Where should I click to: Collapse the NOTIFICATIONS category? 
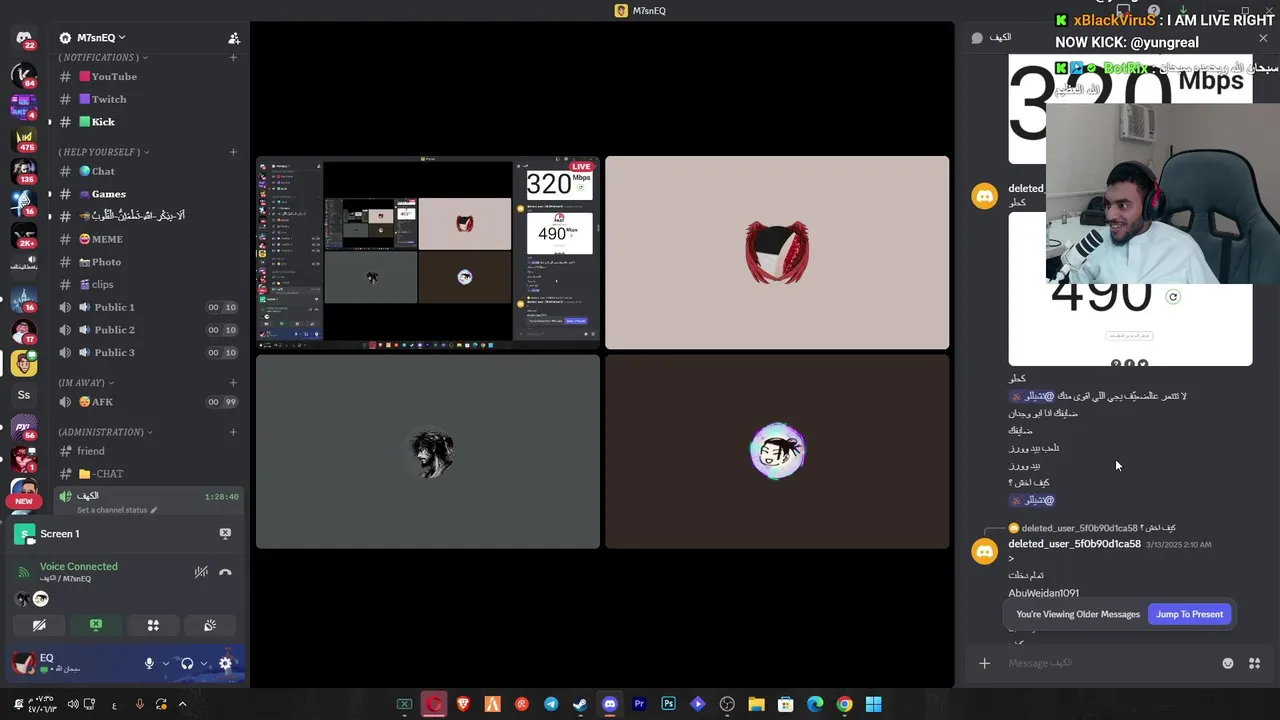pyautogui.click(x=103, y=57)
